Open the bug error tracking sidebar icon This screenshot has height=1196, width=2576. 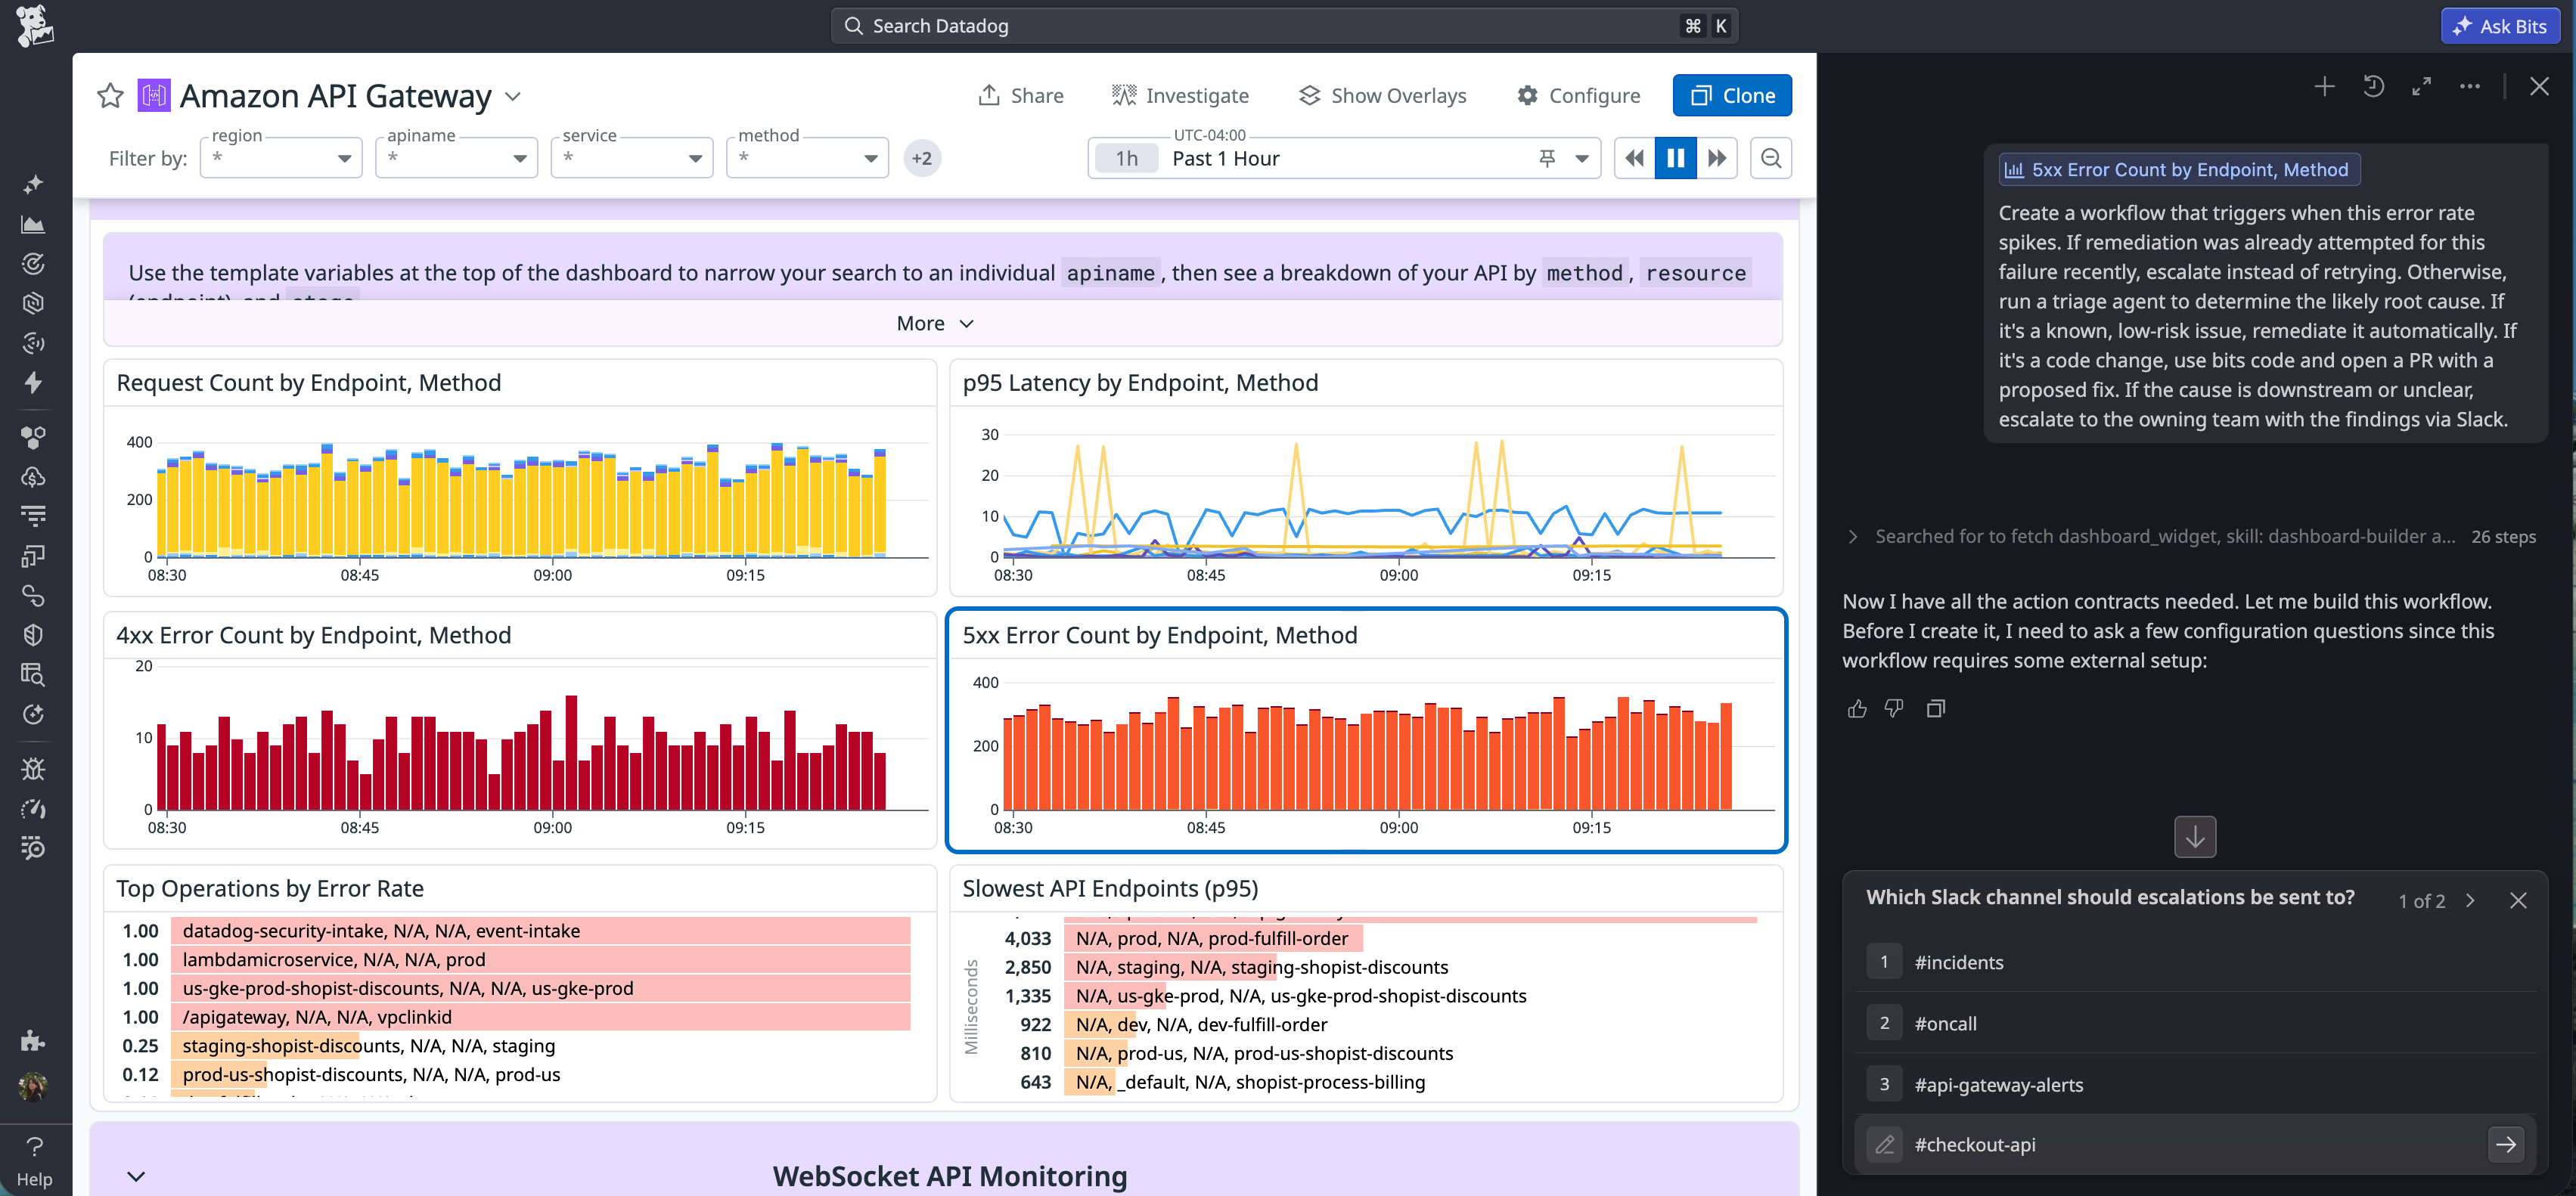[33, 769]
